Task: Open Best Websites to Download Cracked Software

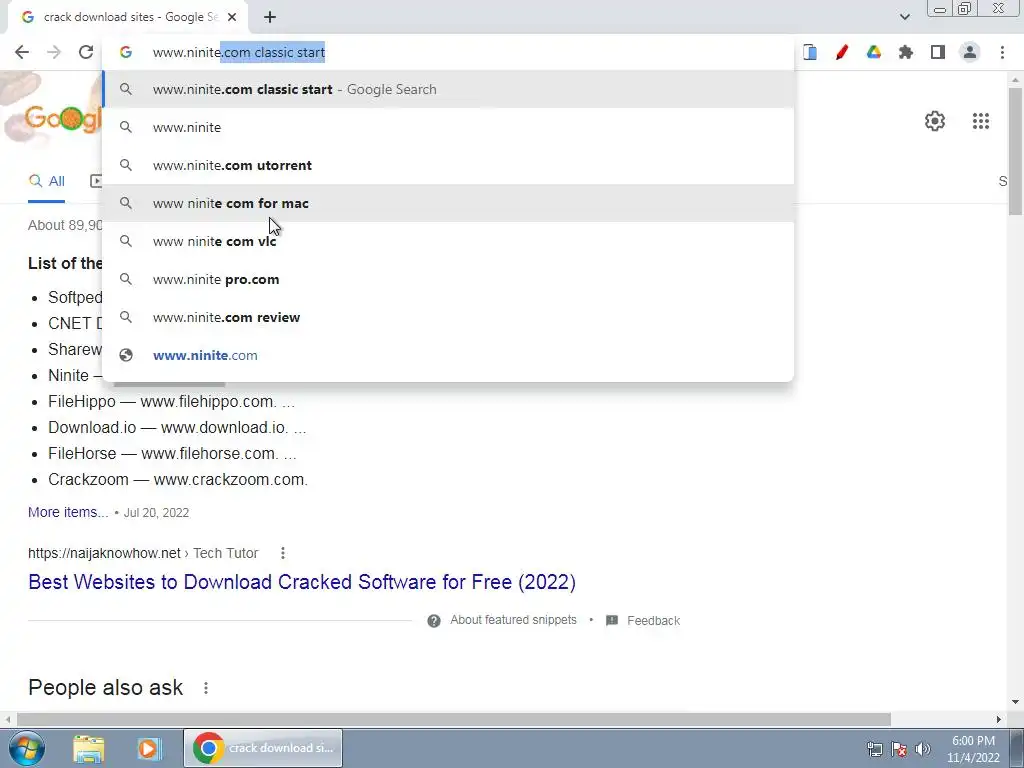Action: pyautogui.click(x=302, y=582)
